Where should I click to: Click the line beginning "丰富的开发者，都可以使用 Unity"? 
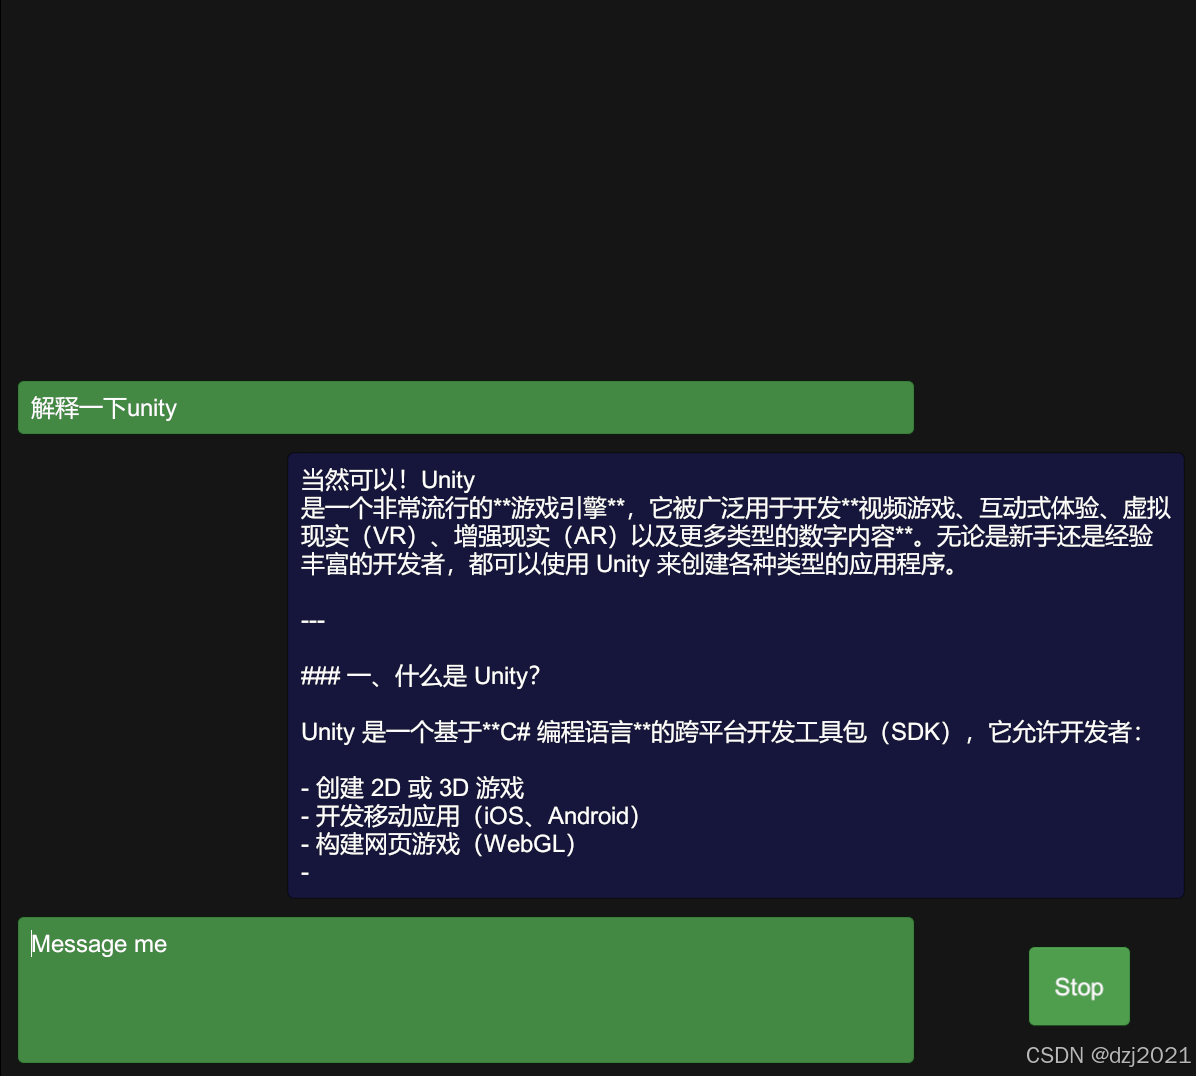click(x=629, y=564)
